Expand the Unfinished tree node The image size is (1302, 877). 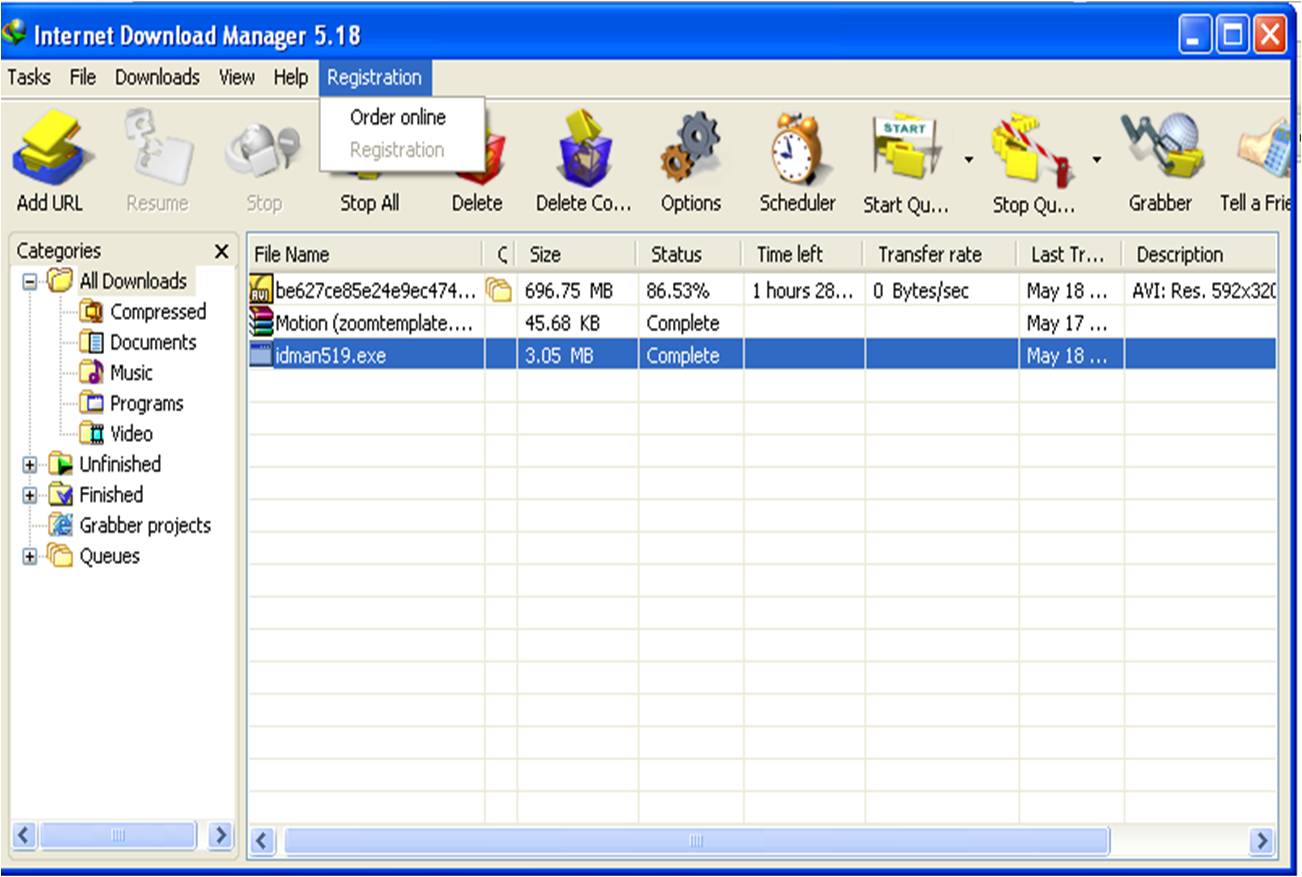click(x=29, y=465)
